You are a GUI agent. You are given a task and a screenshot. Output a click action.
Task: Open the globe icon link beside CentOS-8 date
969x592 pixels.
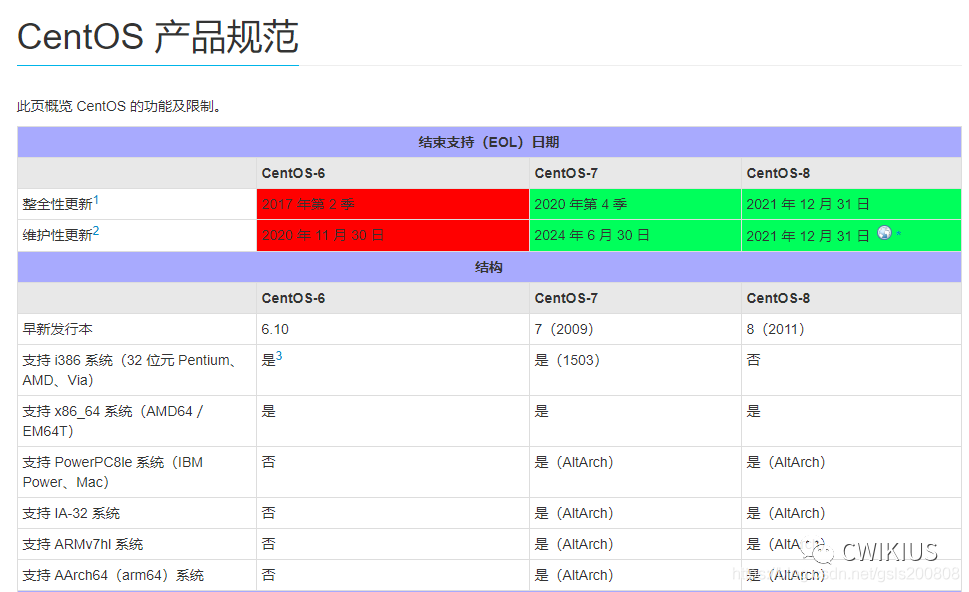tap(886, 232)
